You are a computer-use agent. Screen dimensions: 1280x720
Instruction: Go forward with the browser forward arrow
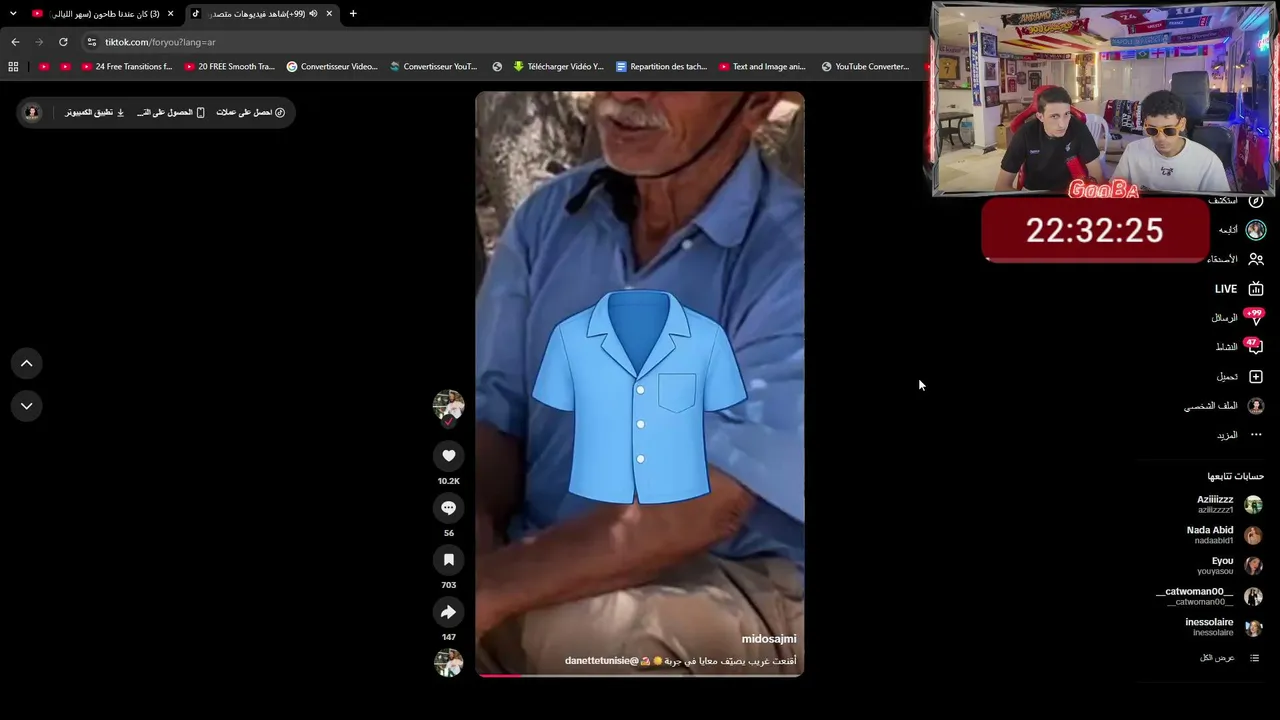[39, 42]
